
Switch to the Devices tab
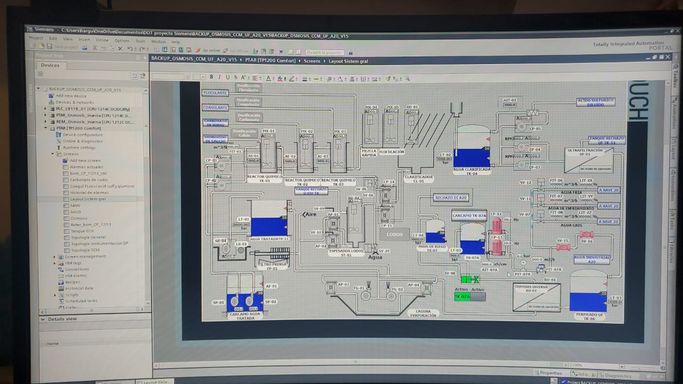coord(50,65)
